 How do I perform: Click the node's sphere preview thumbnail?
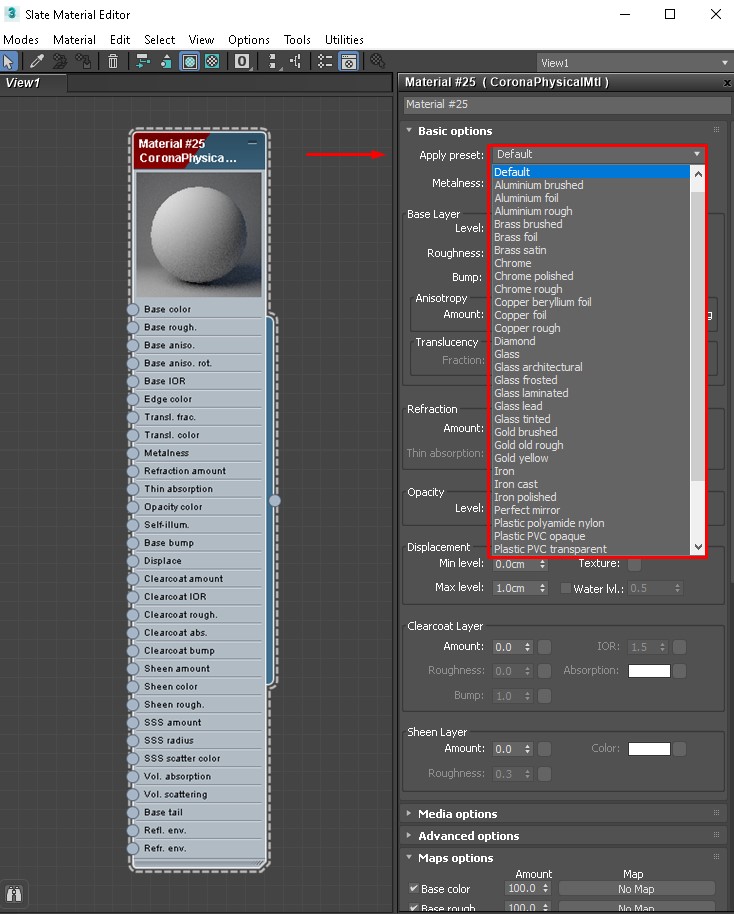click(x=199, y=235)
